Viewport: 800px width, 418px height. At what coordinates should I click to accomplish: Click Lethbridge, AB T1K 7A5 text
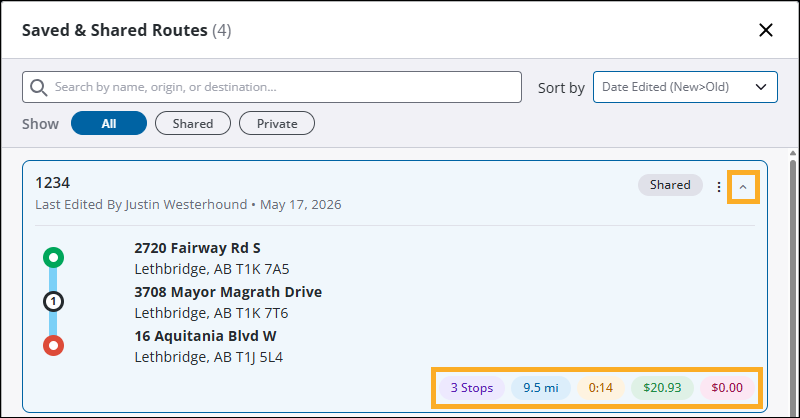[x=212, y=269]
